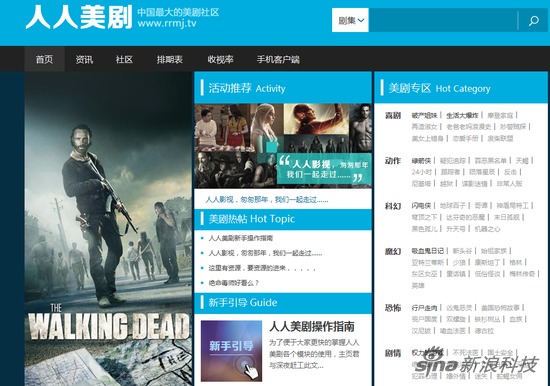Open the 手机客户端 menu item
Screen dimensions: 550x386
(x=278, y=59)
